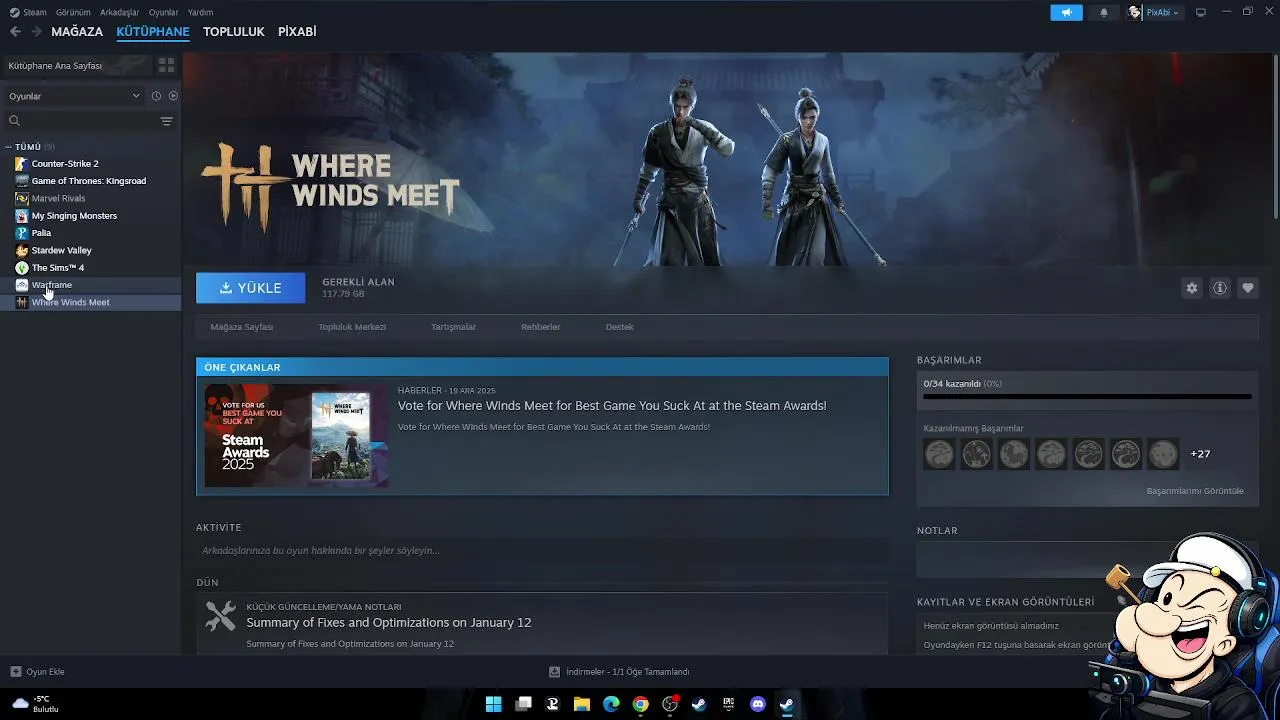Open Microsoft Edge from taskbar

(611, 704)
